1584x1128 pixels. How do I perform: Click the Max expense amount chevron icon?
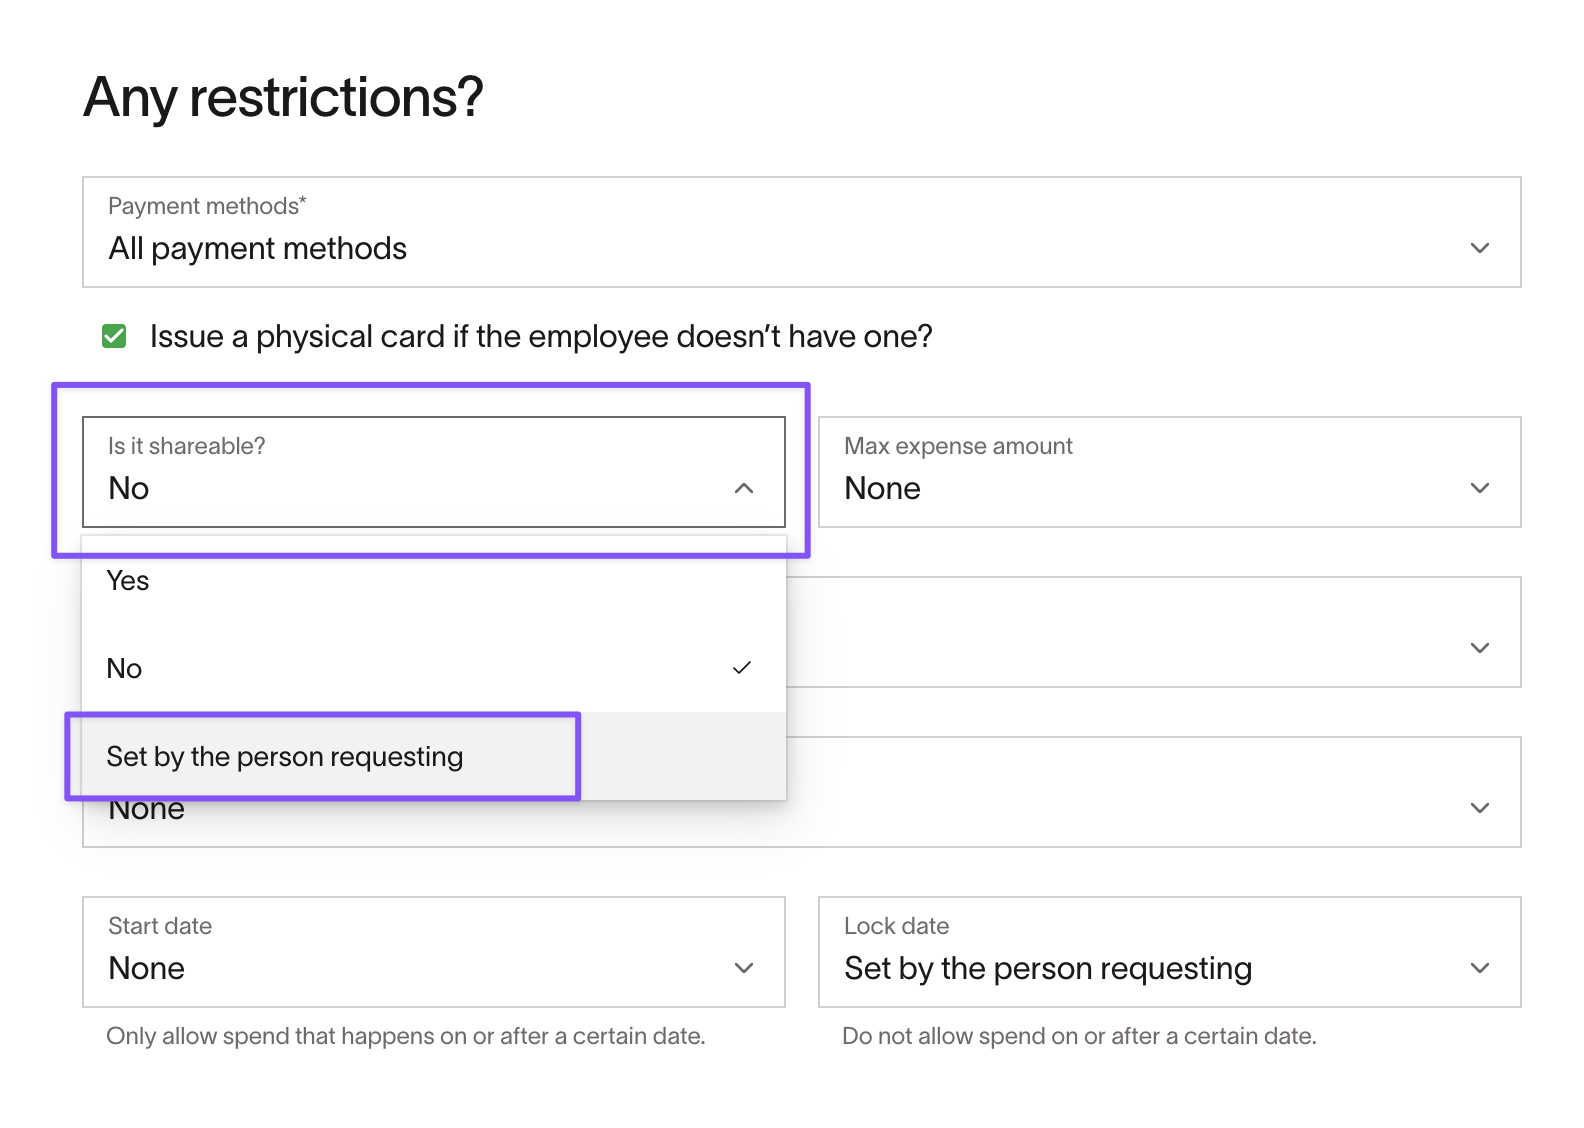tap(1480, 488)
